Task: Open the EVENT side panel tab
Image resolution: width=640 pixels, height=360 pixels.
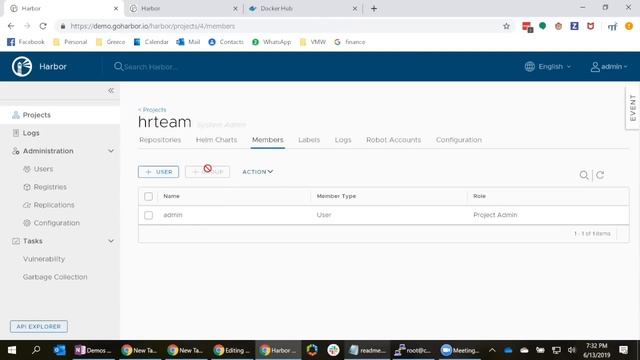Action: (633, 108)
